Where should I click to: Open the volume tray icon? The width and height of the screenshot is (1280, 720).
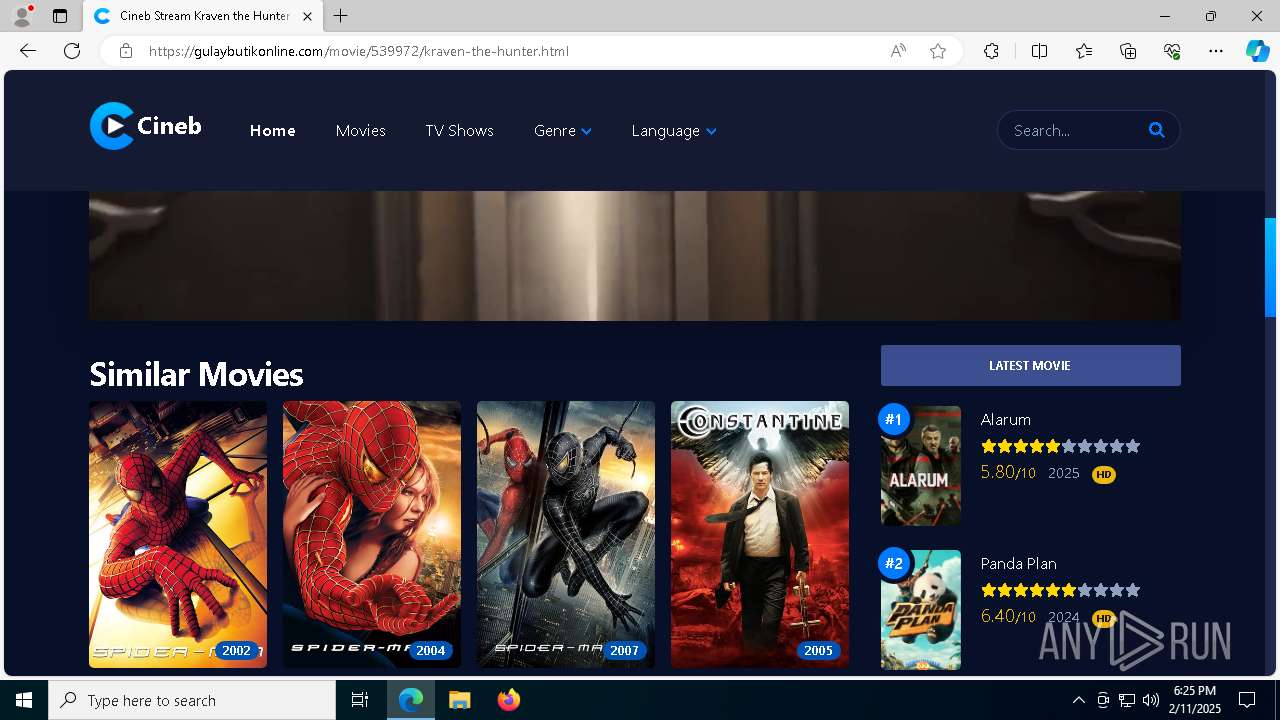[x=1151, y=700]
